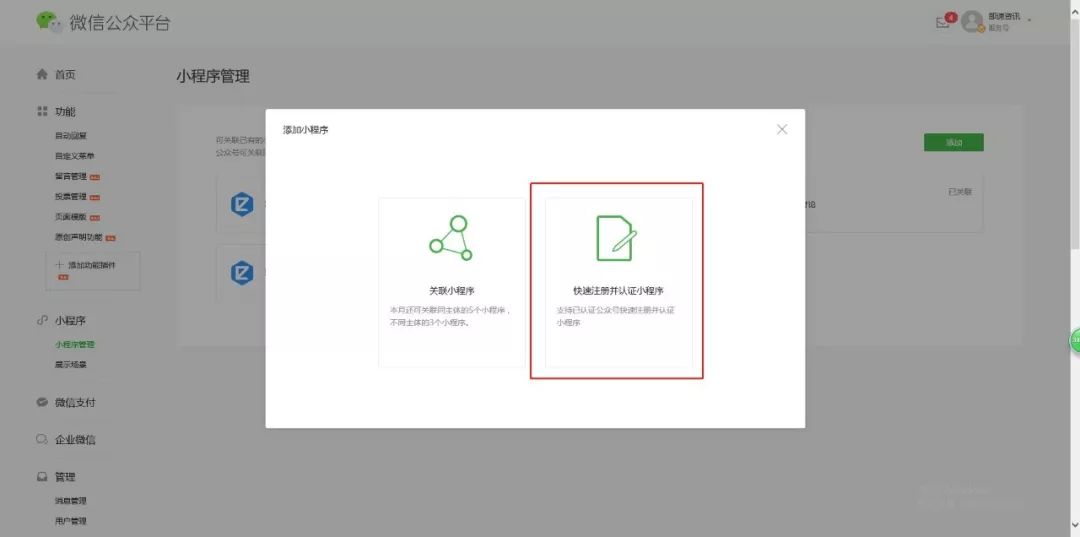Select 小程序管理 in the sidebar
The width and height of the screenshot is (1080, 537).
75,344
